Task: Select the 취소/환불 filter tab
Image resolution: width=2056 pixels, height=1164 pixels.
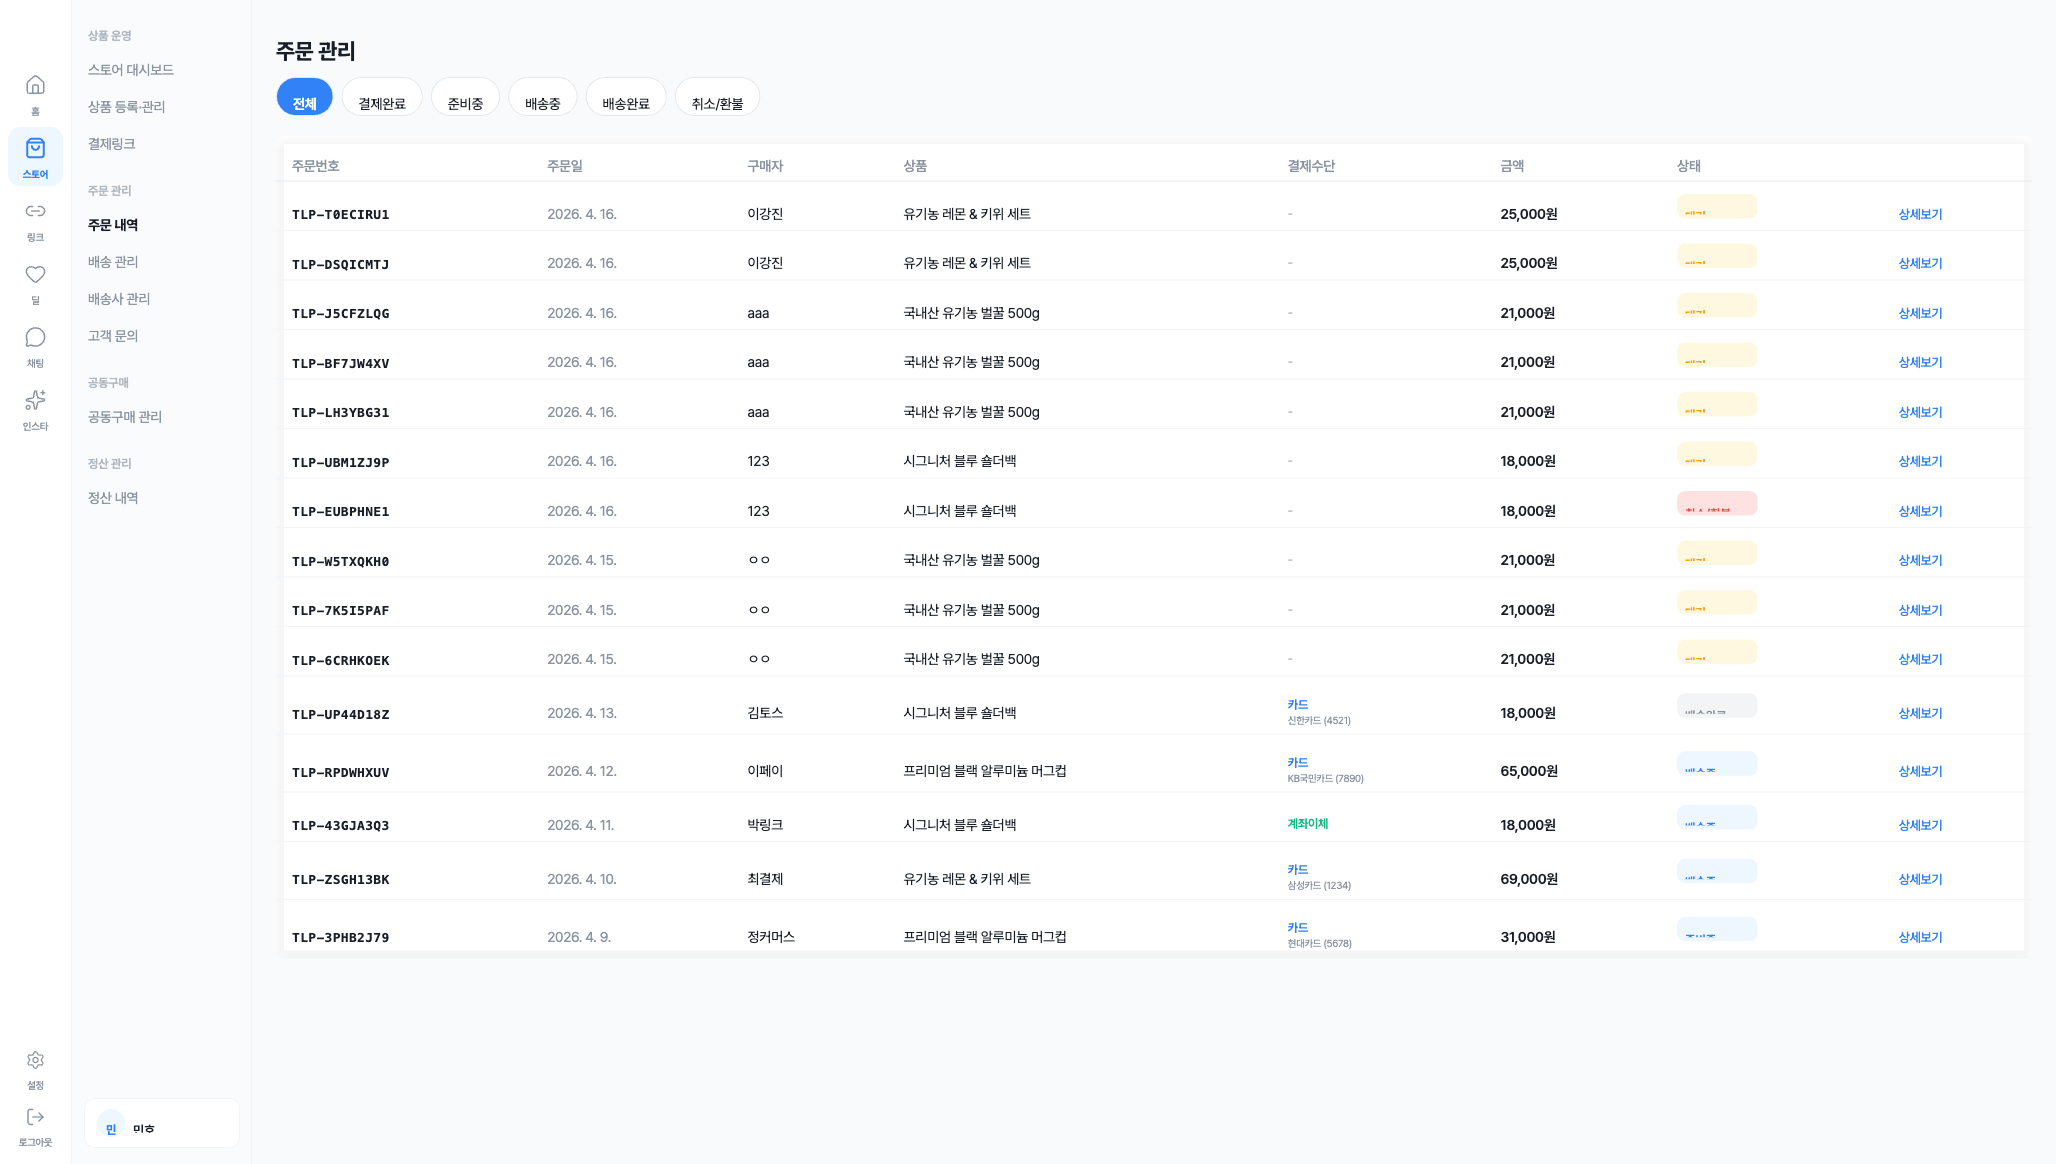Action: pyautogui.click(x=717, y=98)
